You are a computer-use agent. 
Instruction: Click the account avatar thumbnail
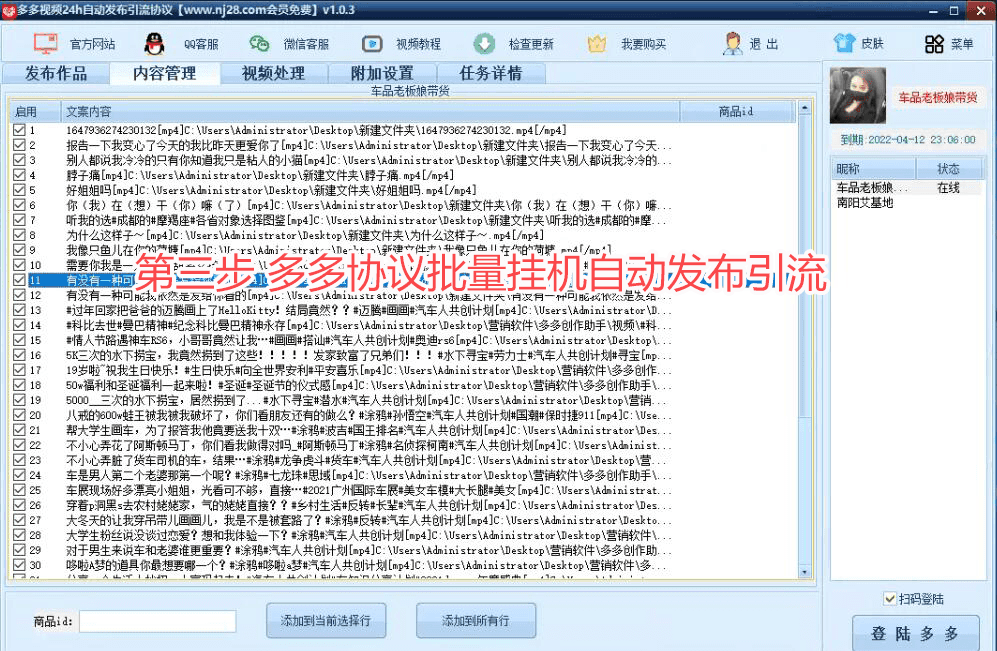[858, 95]
